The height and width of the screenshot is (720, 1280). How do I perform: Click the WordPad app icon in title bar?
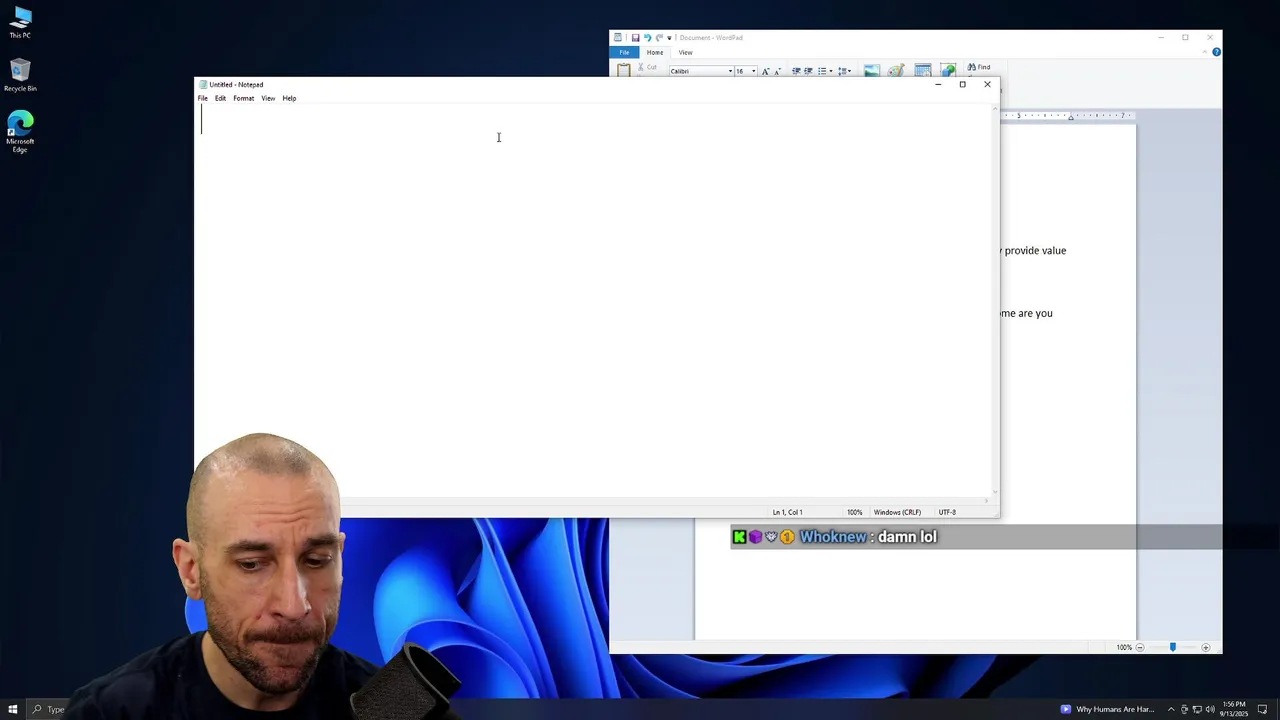pos(618,38)
